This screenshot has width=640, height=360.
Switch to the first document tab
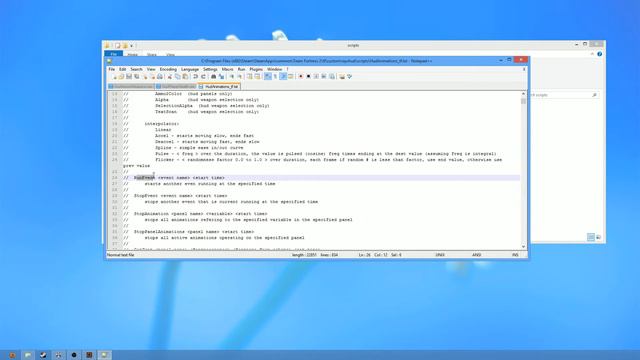[131, 87]
